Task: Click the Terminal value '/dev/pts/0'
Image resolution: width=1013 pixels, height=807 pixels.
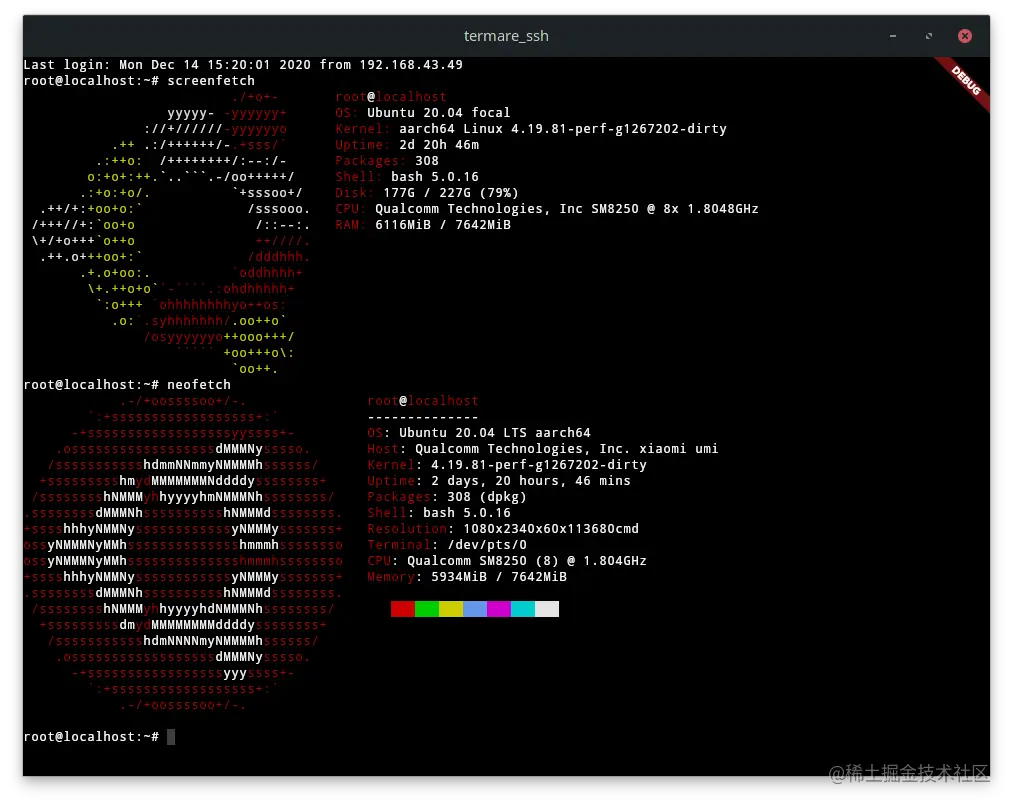Action: pos(487,545)
